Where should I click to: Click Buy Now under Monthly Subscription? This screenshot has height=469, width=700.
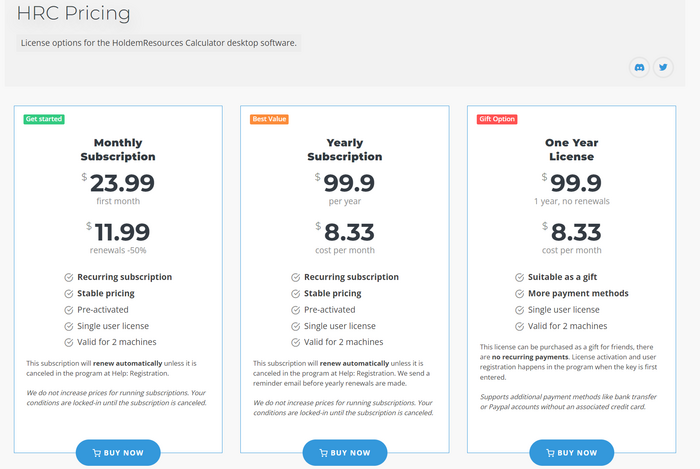(x=118, y=452)
